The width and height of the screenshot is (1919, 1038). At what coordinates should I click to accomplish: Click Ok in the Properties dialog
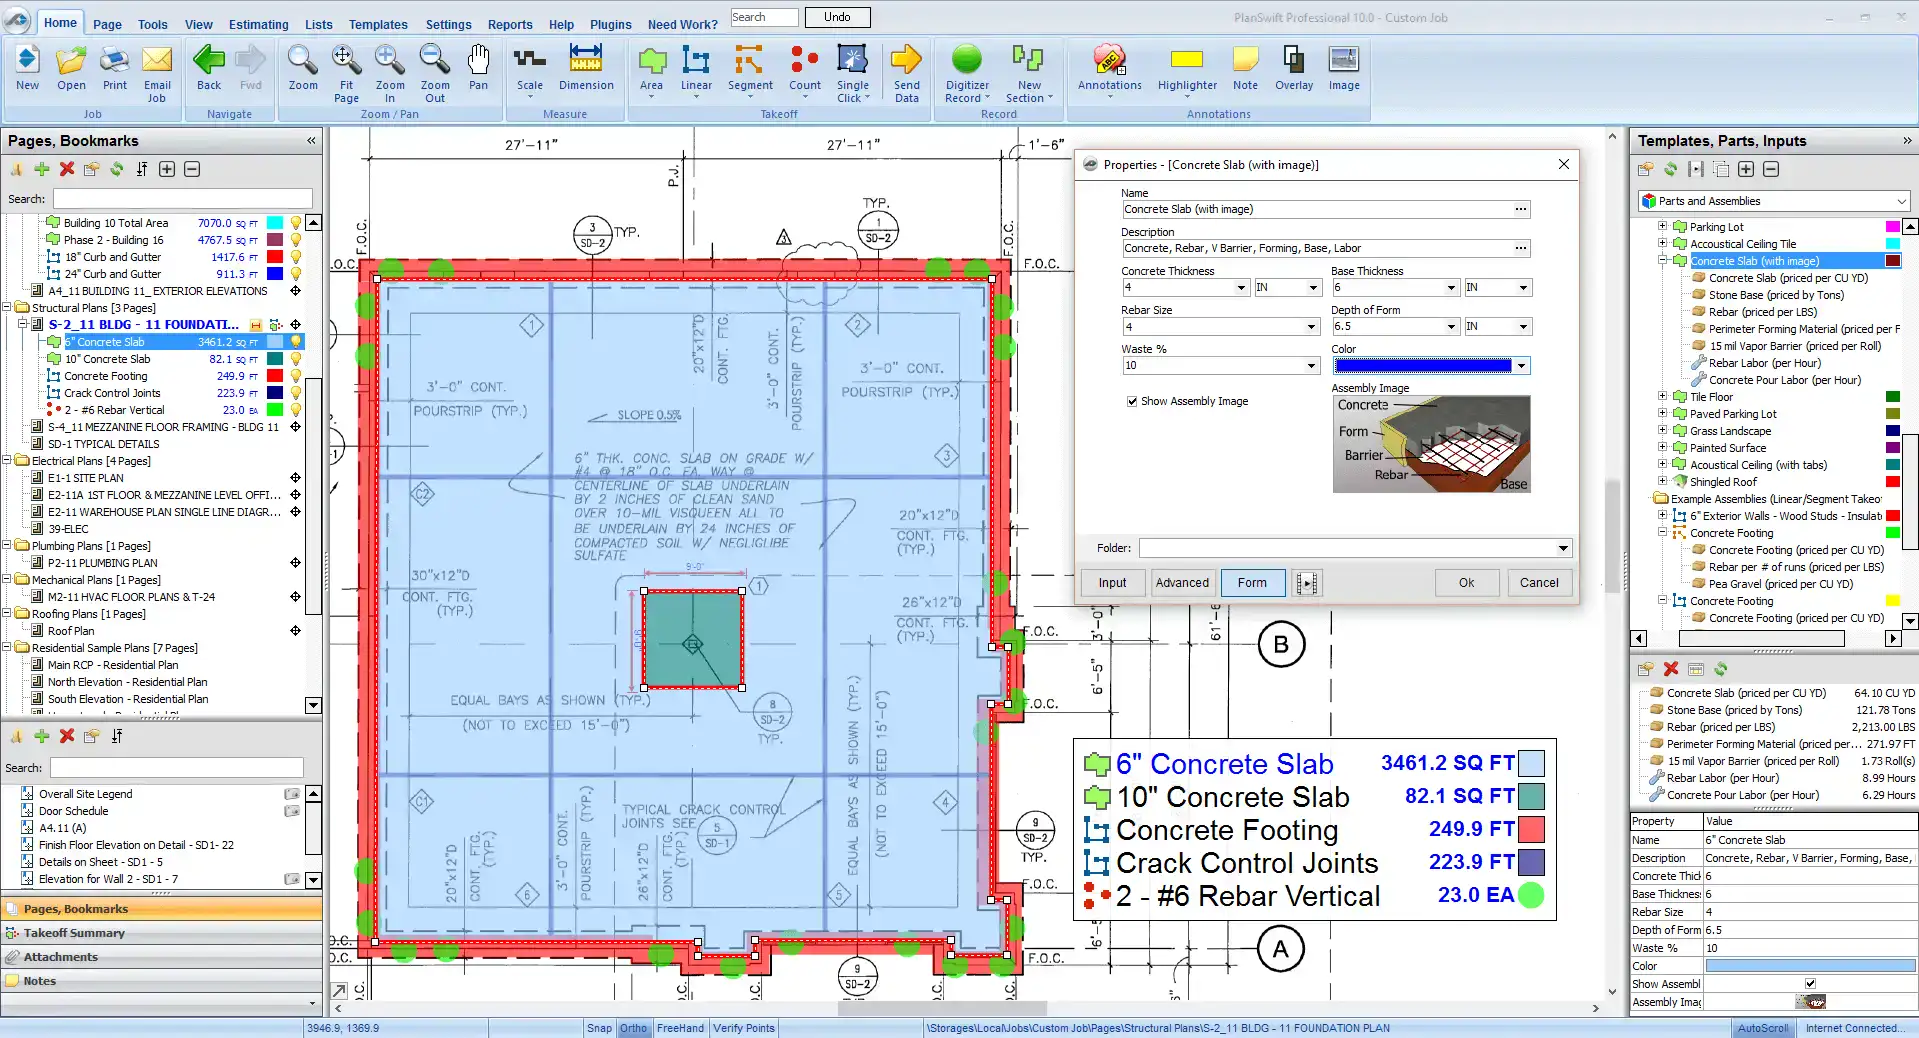point(1466,583)
